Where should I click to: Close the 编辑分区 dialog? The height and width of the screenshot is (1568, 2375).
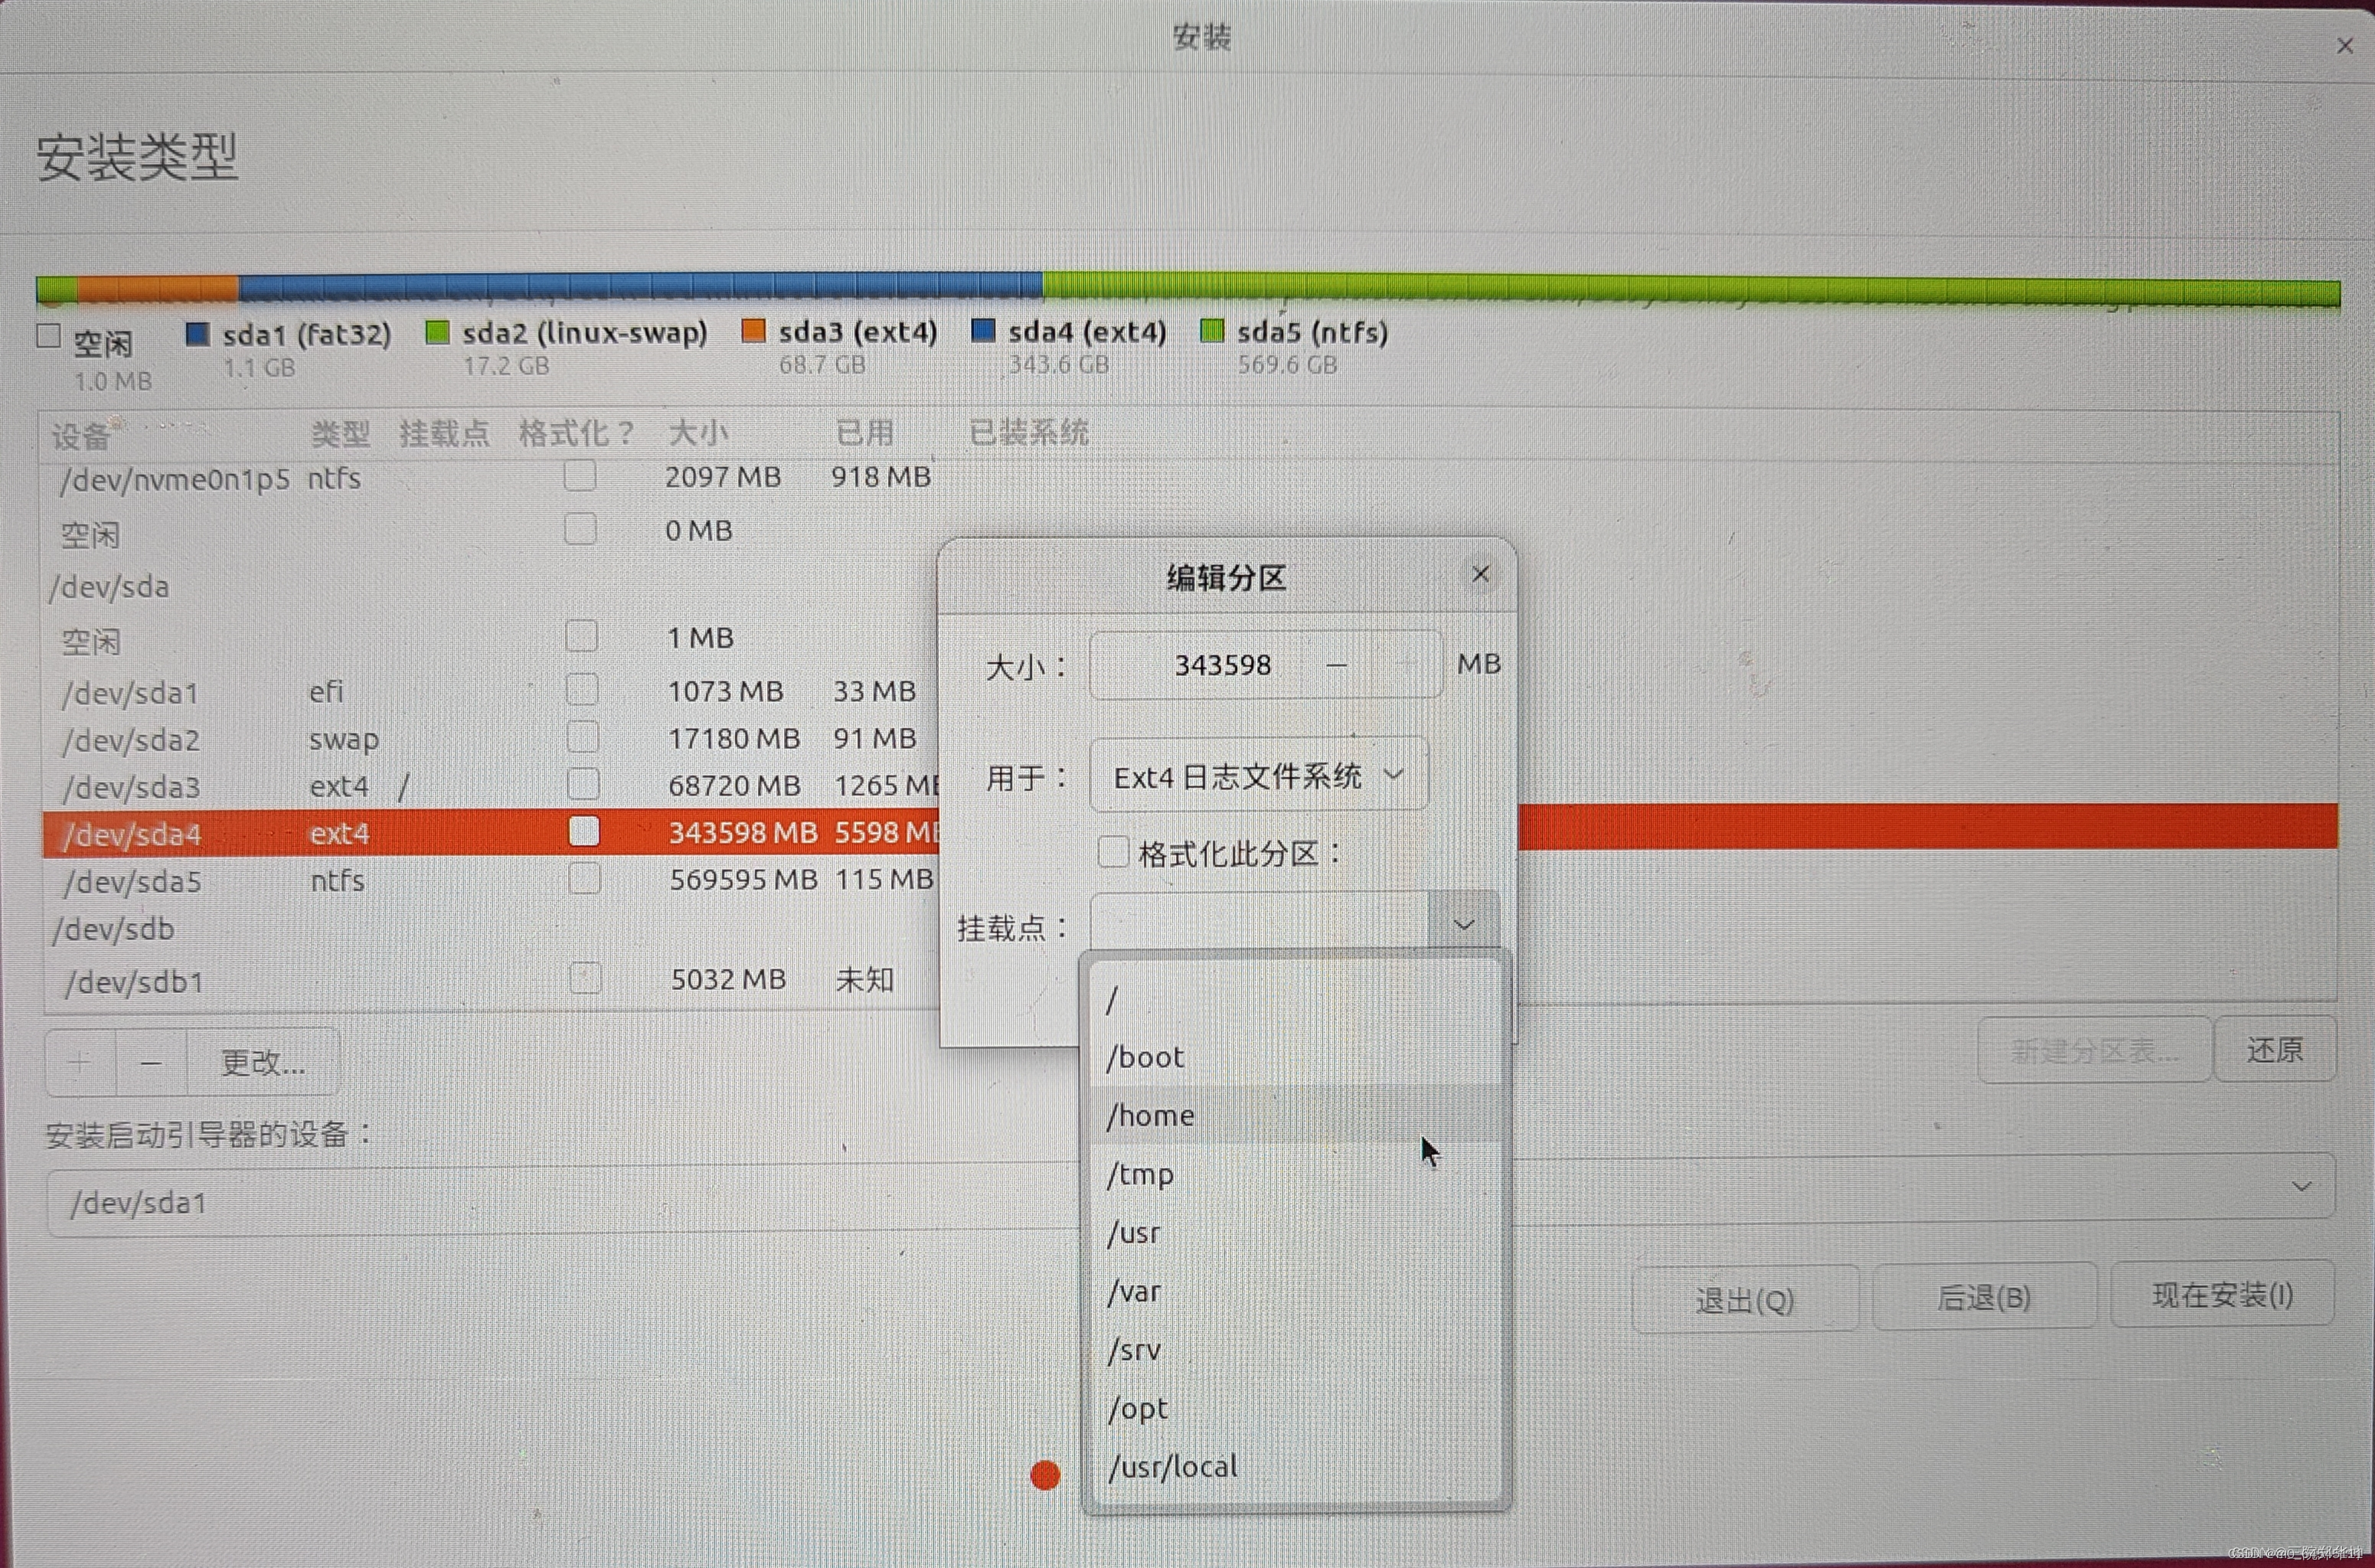click(1480, 574)
